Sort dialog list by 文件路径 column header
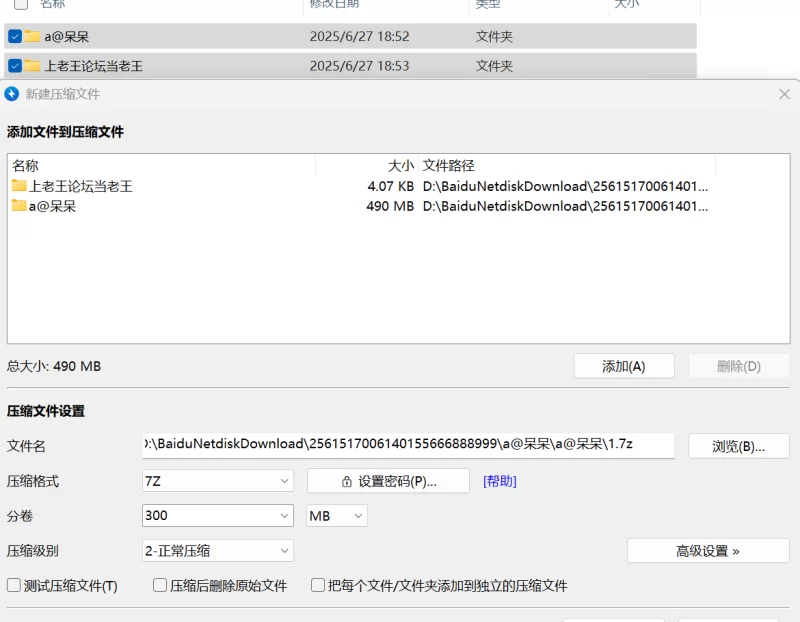 pyautogui.click(x=567, y=165)
